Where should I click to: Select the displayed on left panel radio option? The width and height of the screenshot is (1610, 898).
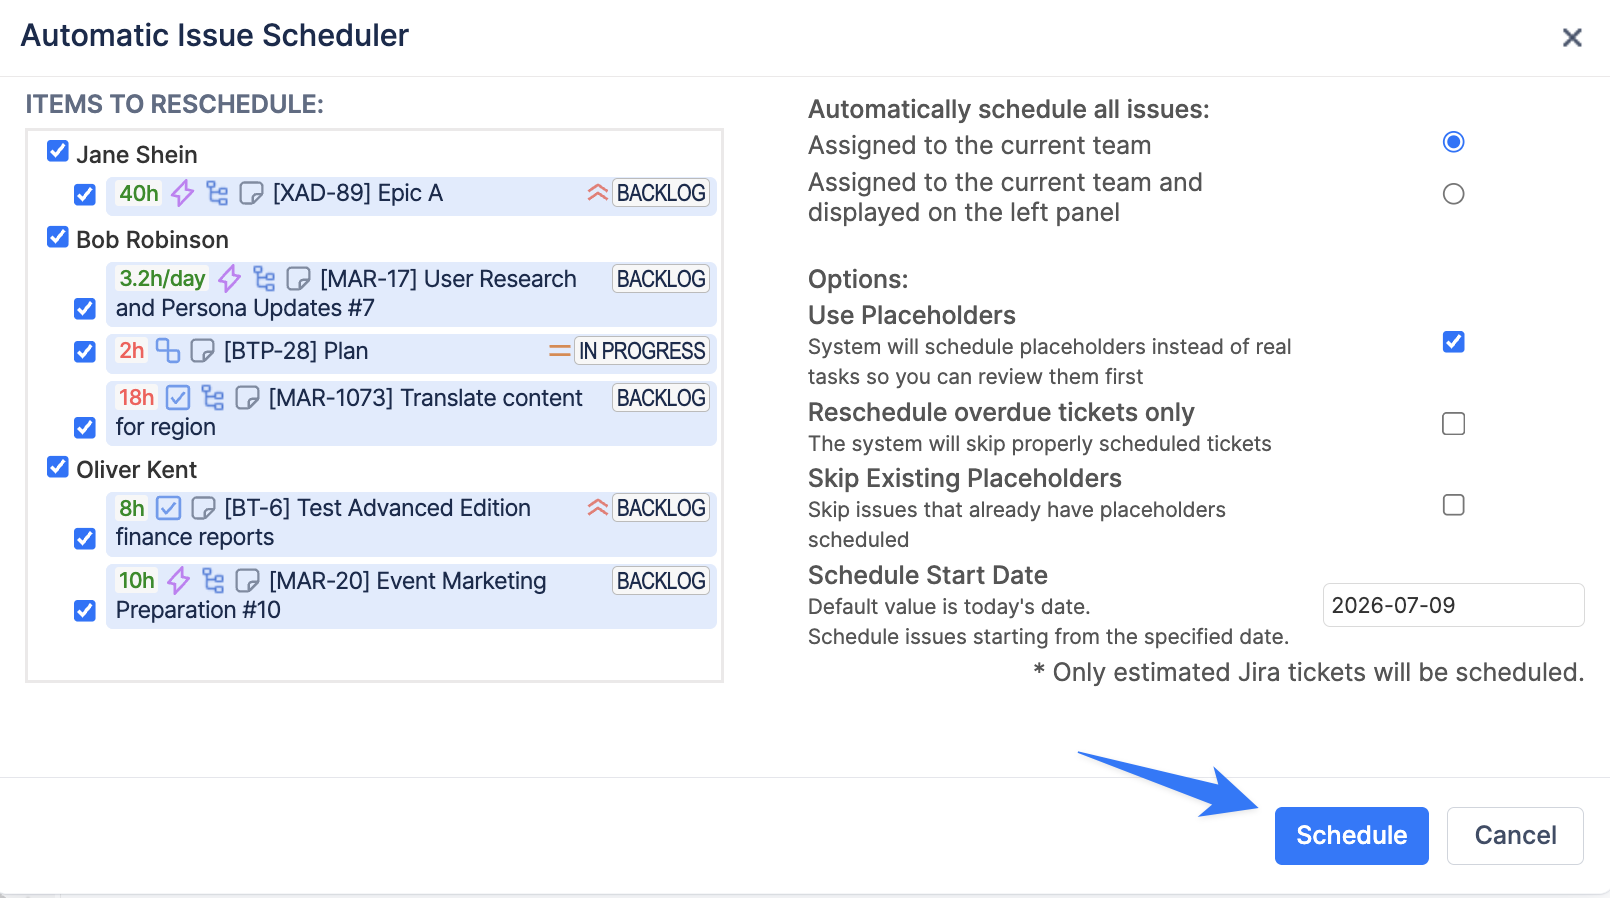tap(1454, 194)
